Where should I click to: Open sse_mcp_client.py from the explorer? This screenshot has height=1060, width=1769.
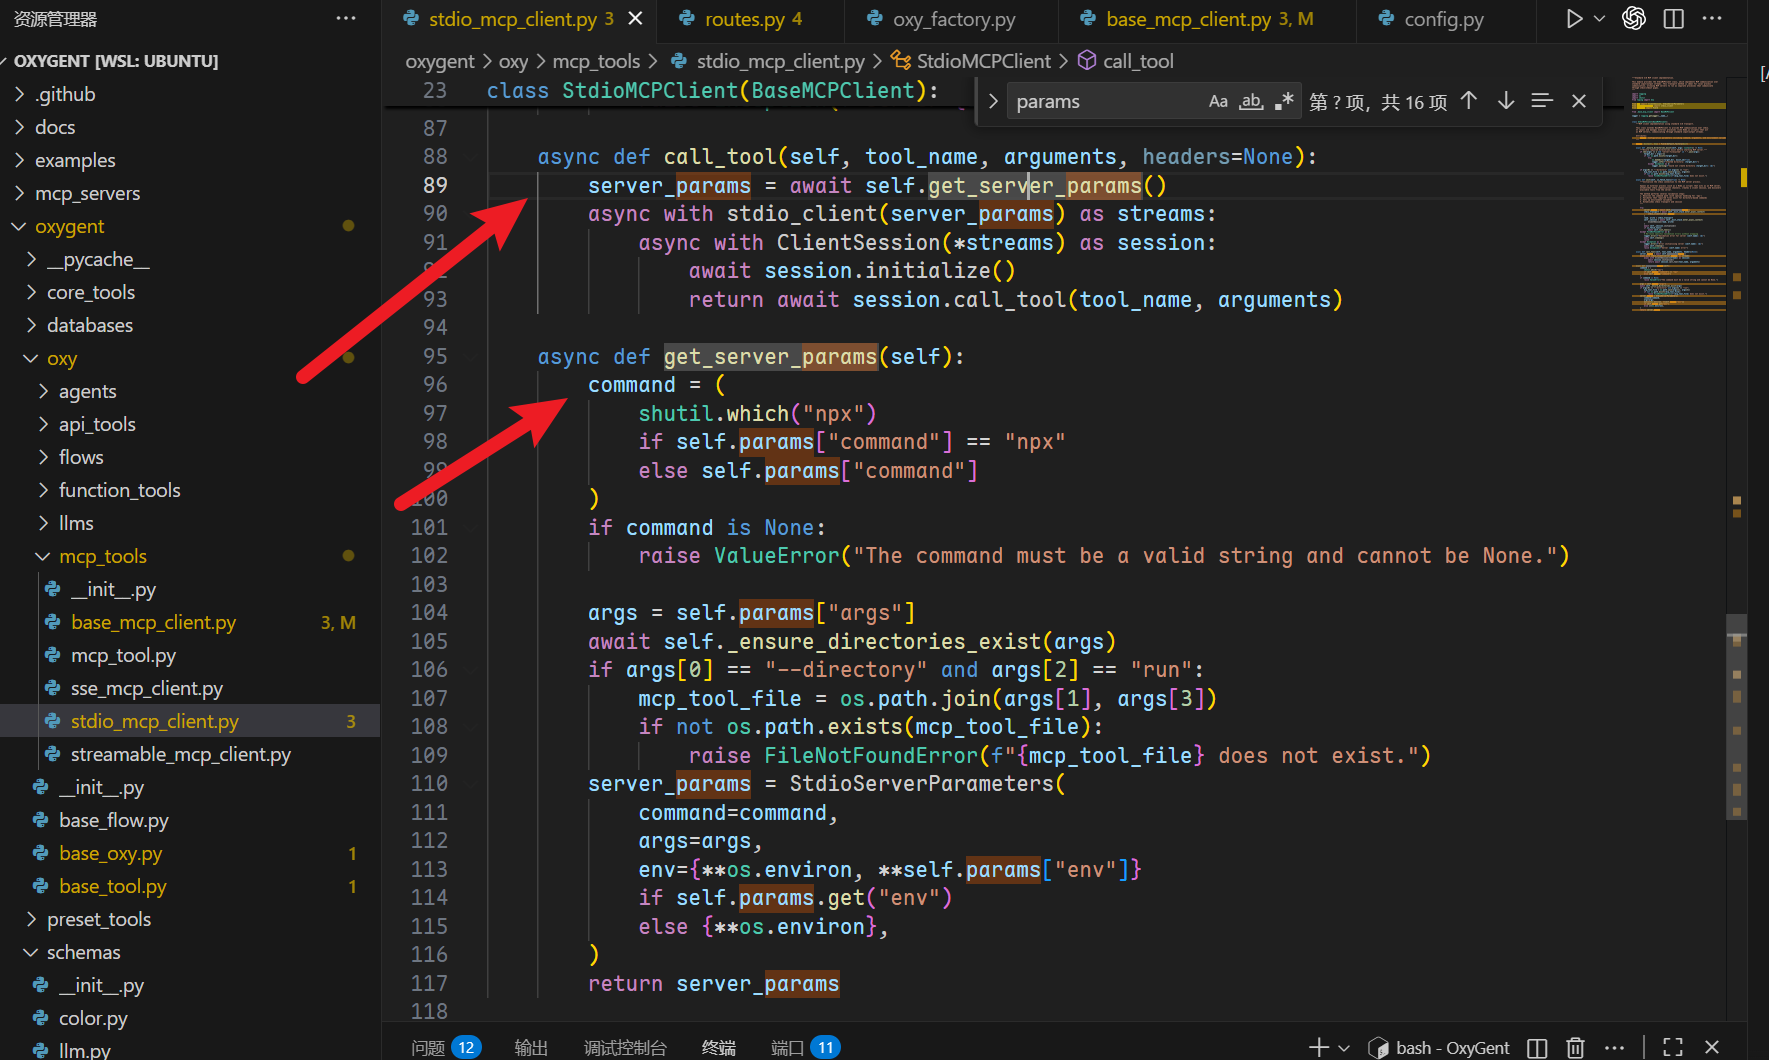coord(147,688)
